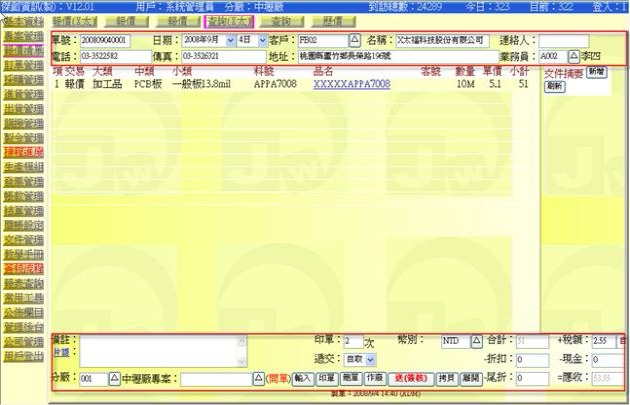Viewport: 630px width, 405px height.
Task: Open the 幣別 NTD currency lookup icon
Action: (x=476, y=341)
